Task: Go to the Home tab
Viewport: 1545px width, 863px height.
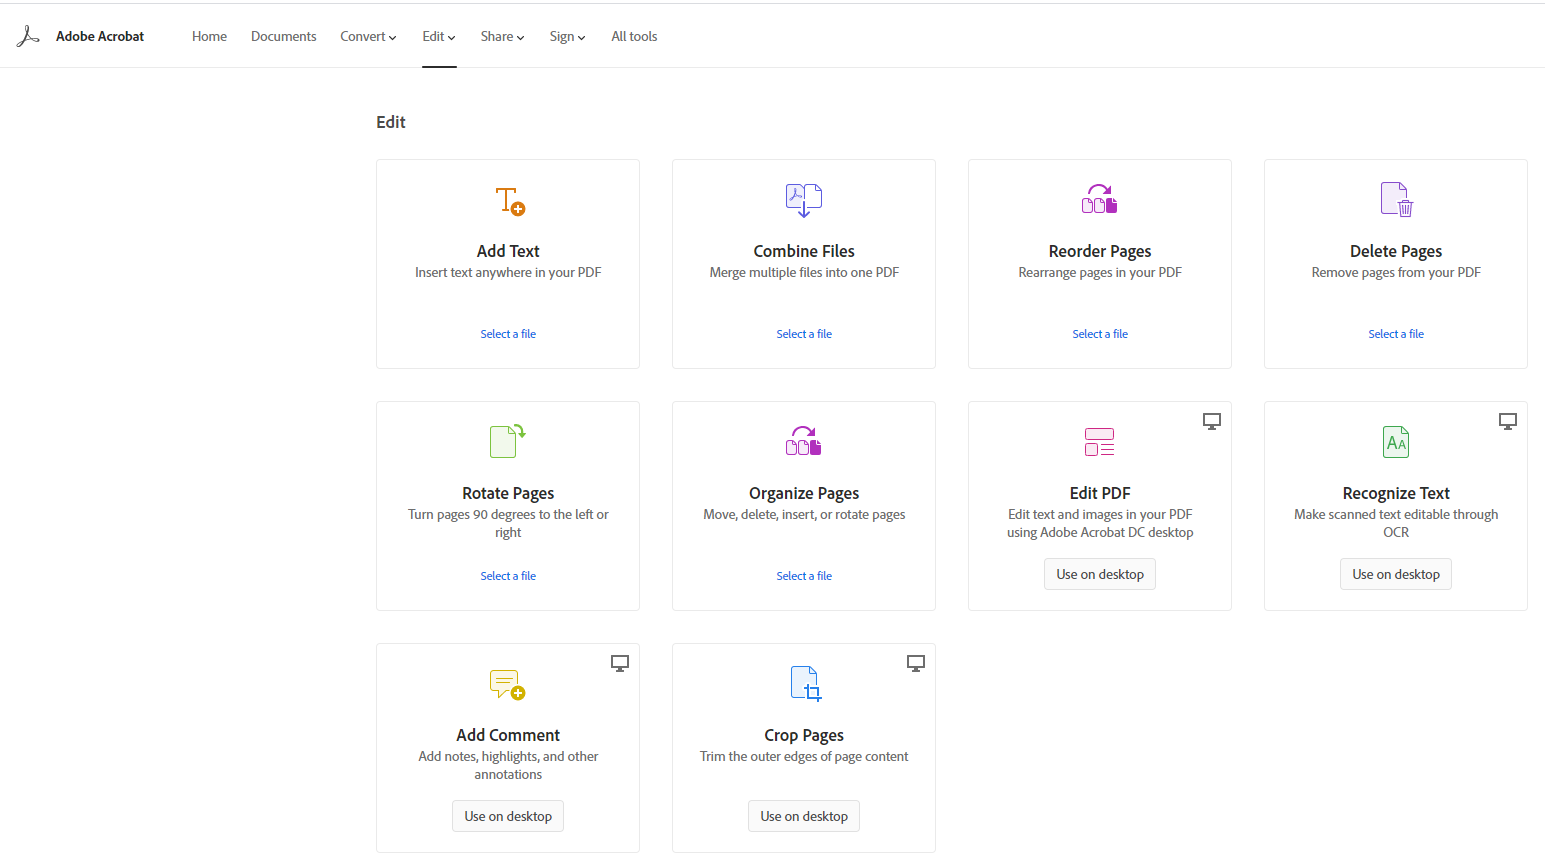Action: 209,36
